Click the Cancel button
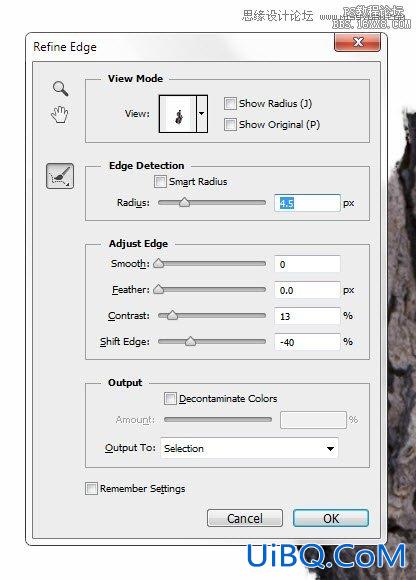This screenshot has width=416, height=580. pos(245,518)
